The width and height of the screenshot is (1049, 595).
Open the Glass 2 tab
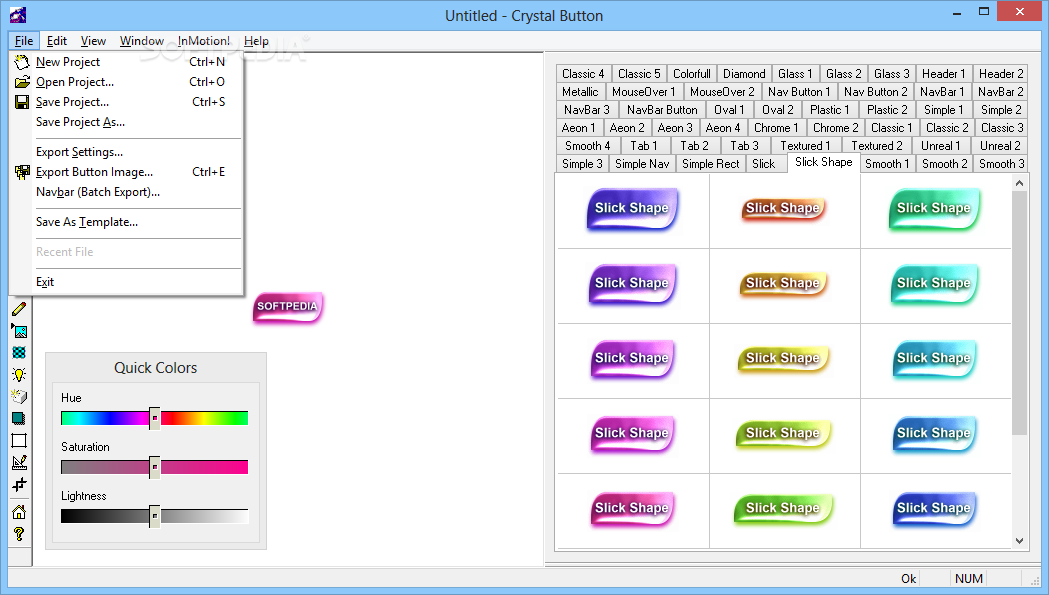[x=843, y=74]
